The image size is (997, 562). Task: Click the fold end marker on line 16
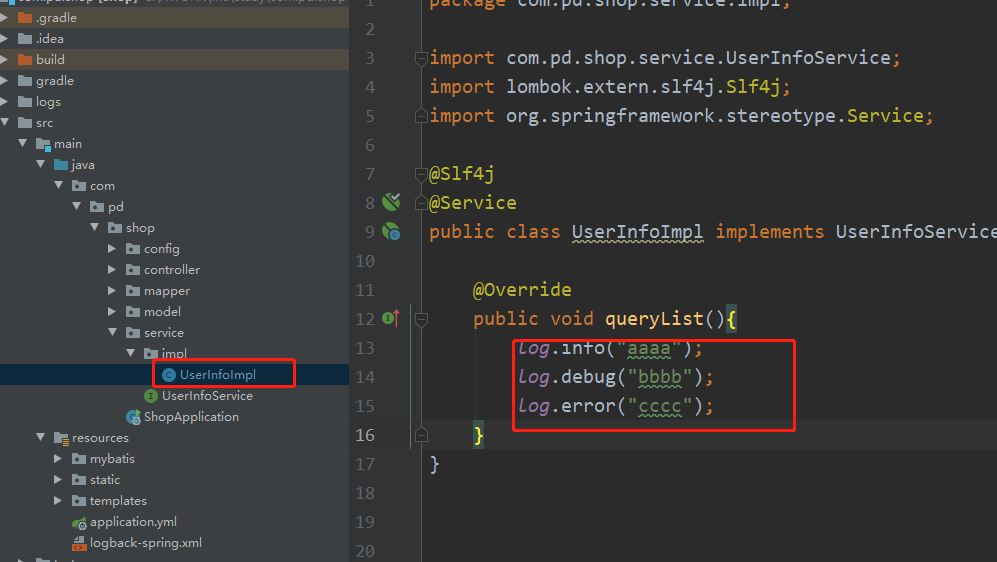[421, 435]
